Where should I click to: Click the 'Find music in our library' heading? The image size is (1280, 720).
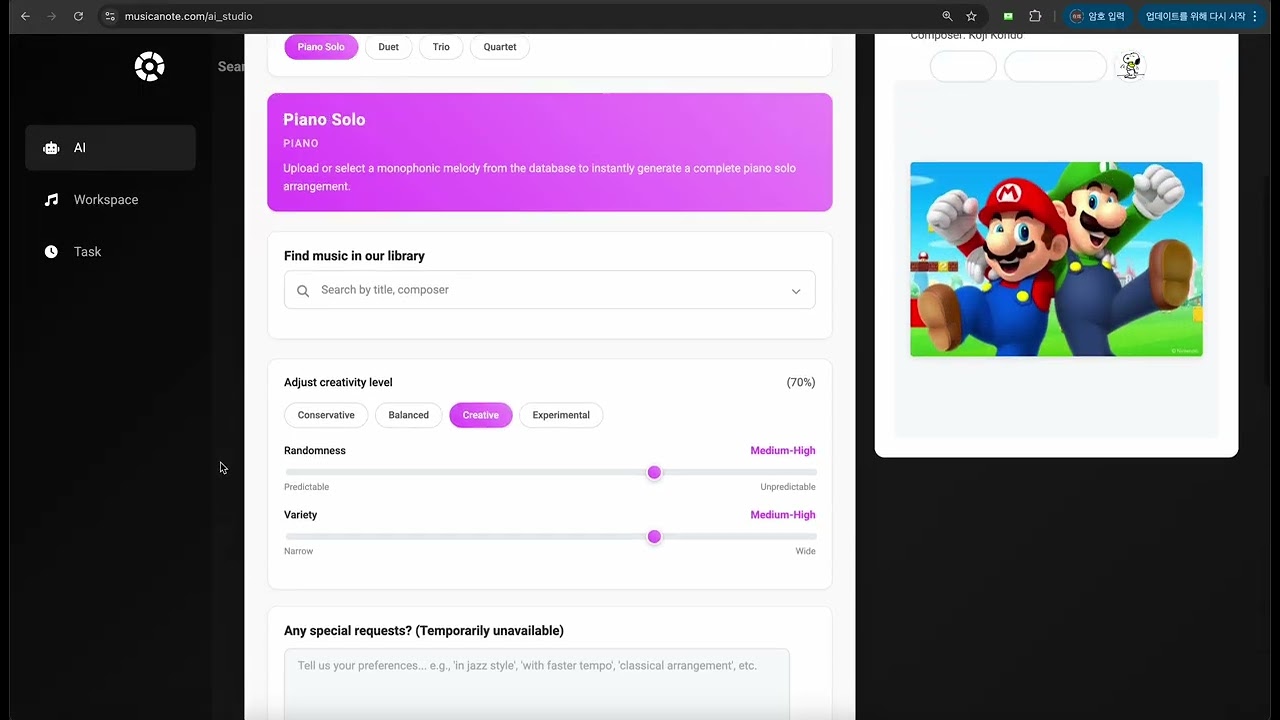[354, 256]
